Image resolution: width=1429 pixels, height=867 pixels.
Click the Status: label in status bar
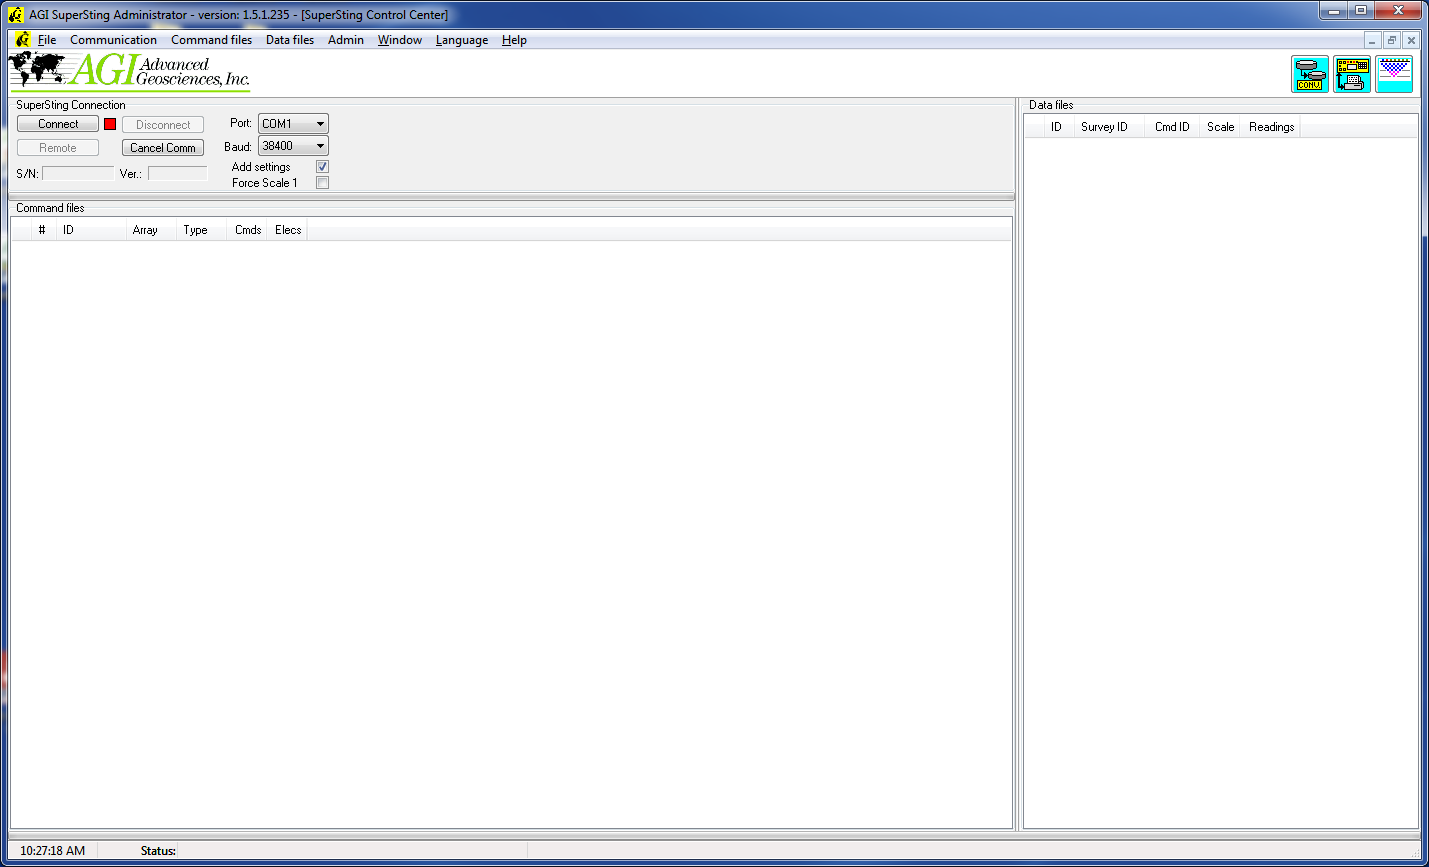click(x=158, y=851)
